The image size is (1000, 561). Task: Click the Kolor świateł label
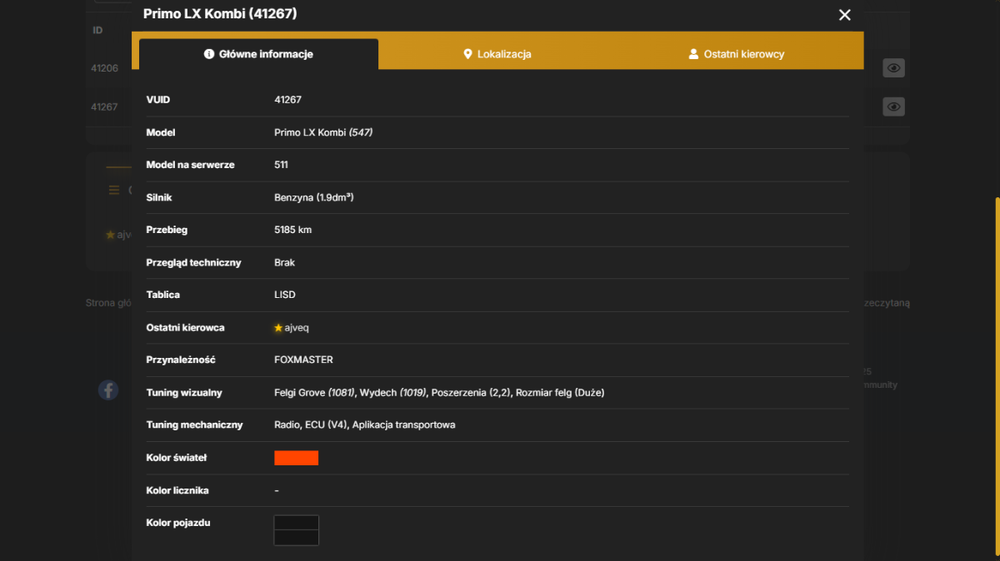pyautogui.click(x=176, y=458)
